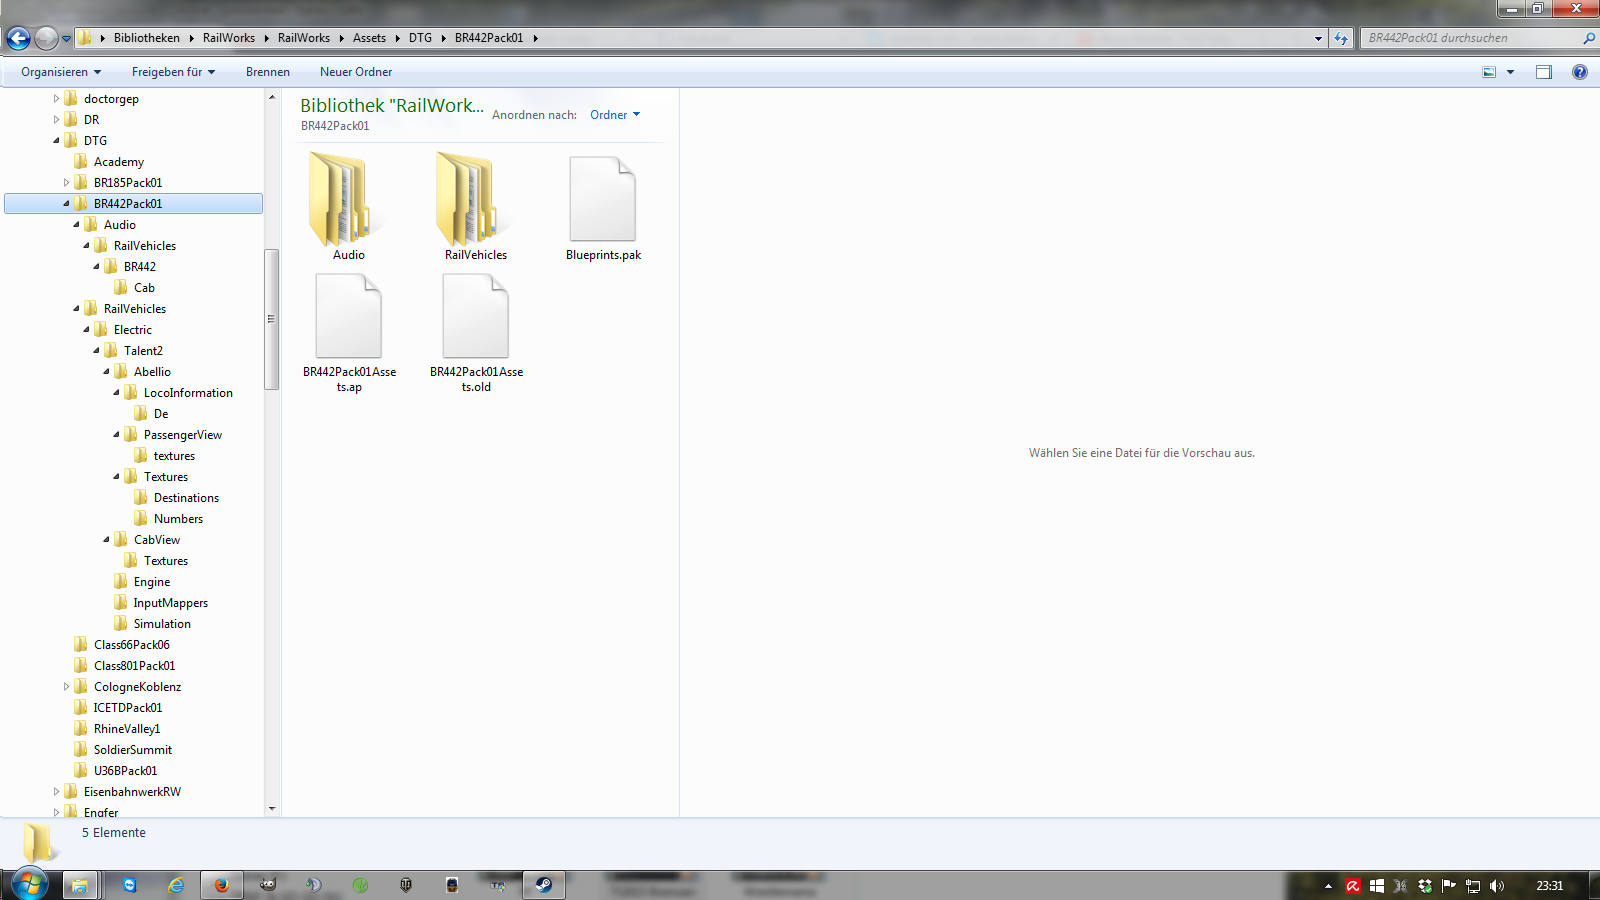The height and width of the screenshot is (900, 1600).
Task: Collapse the Talent2 tree node
Action: point(96,351)
